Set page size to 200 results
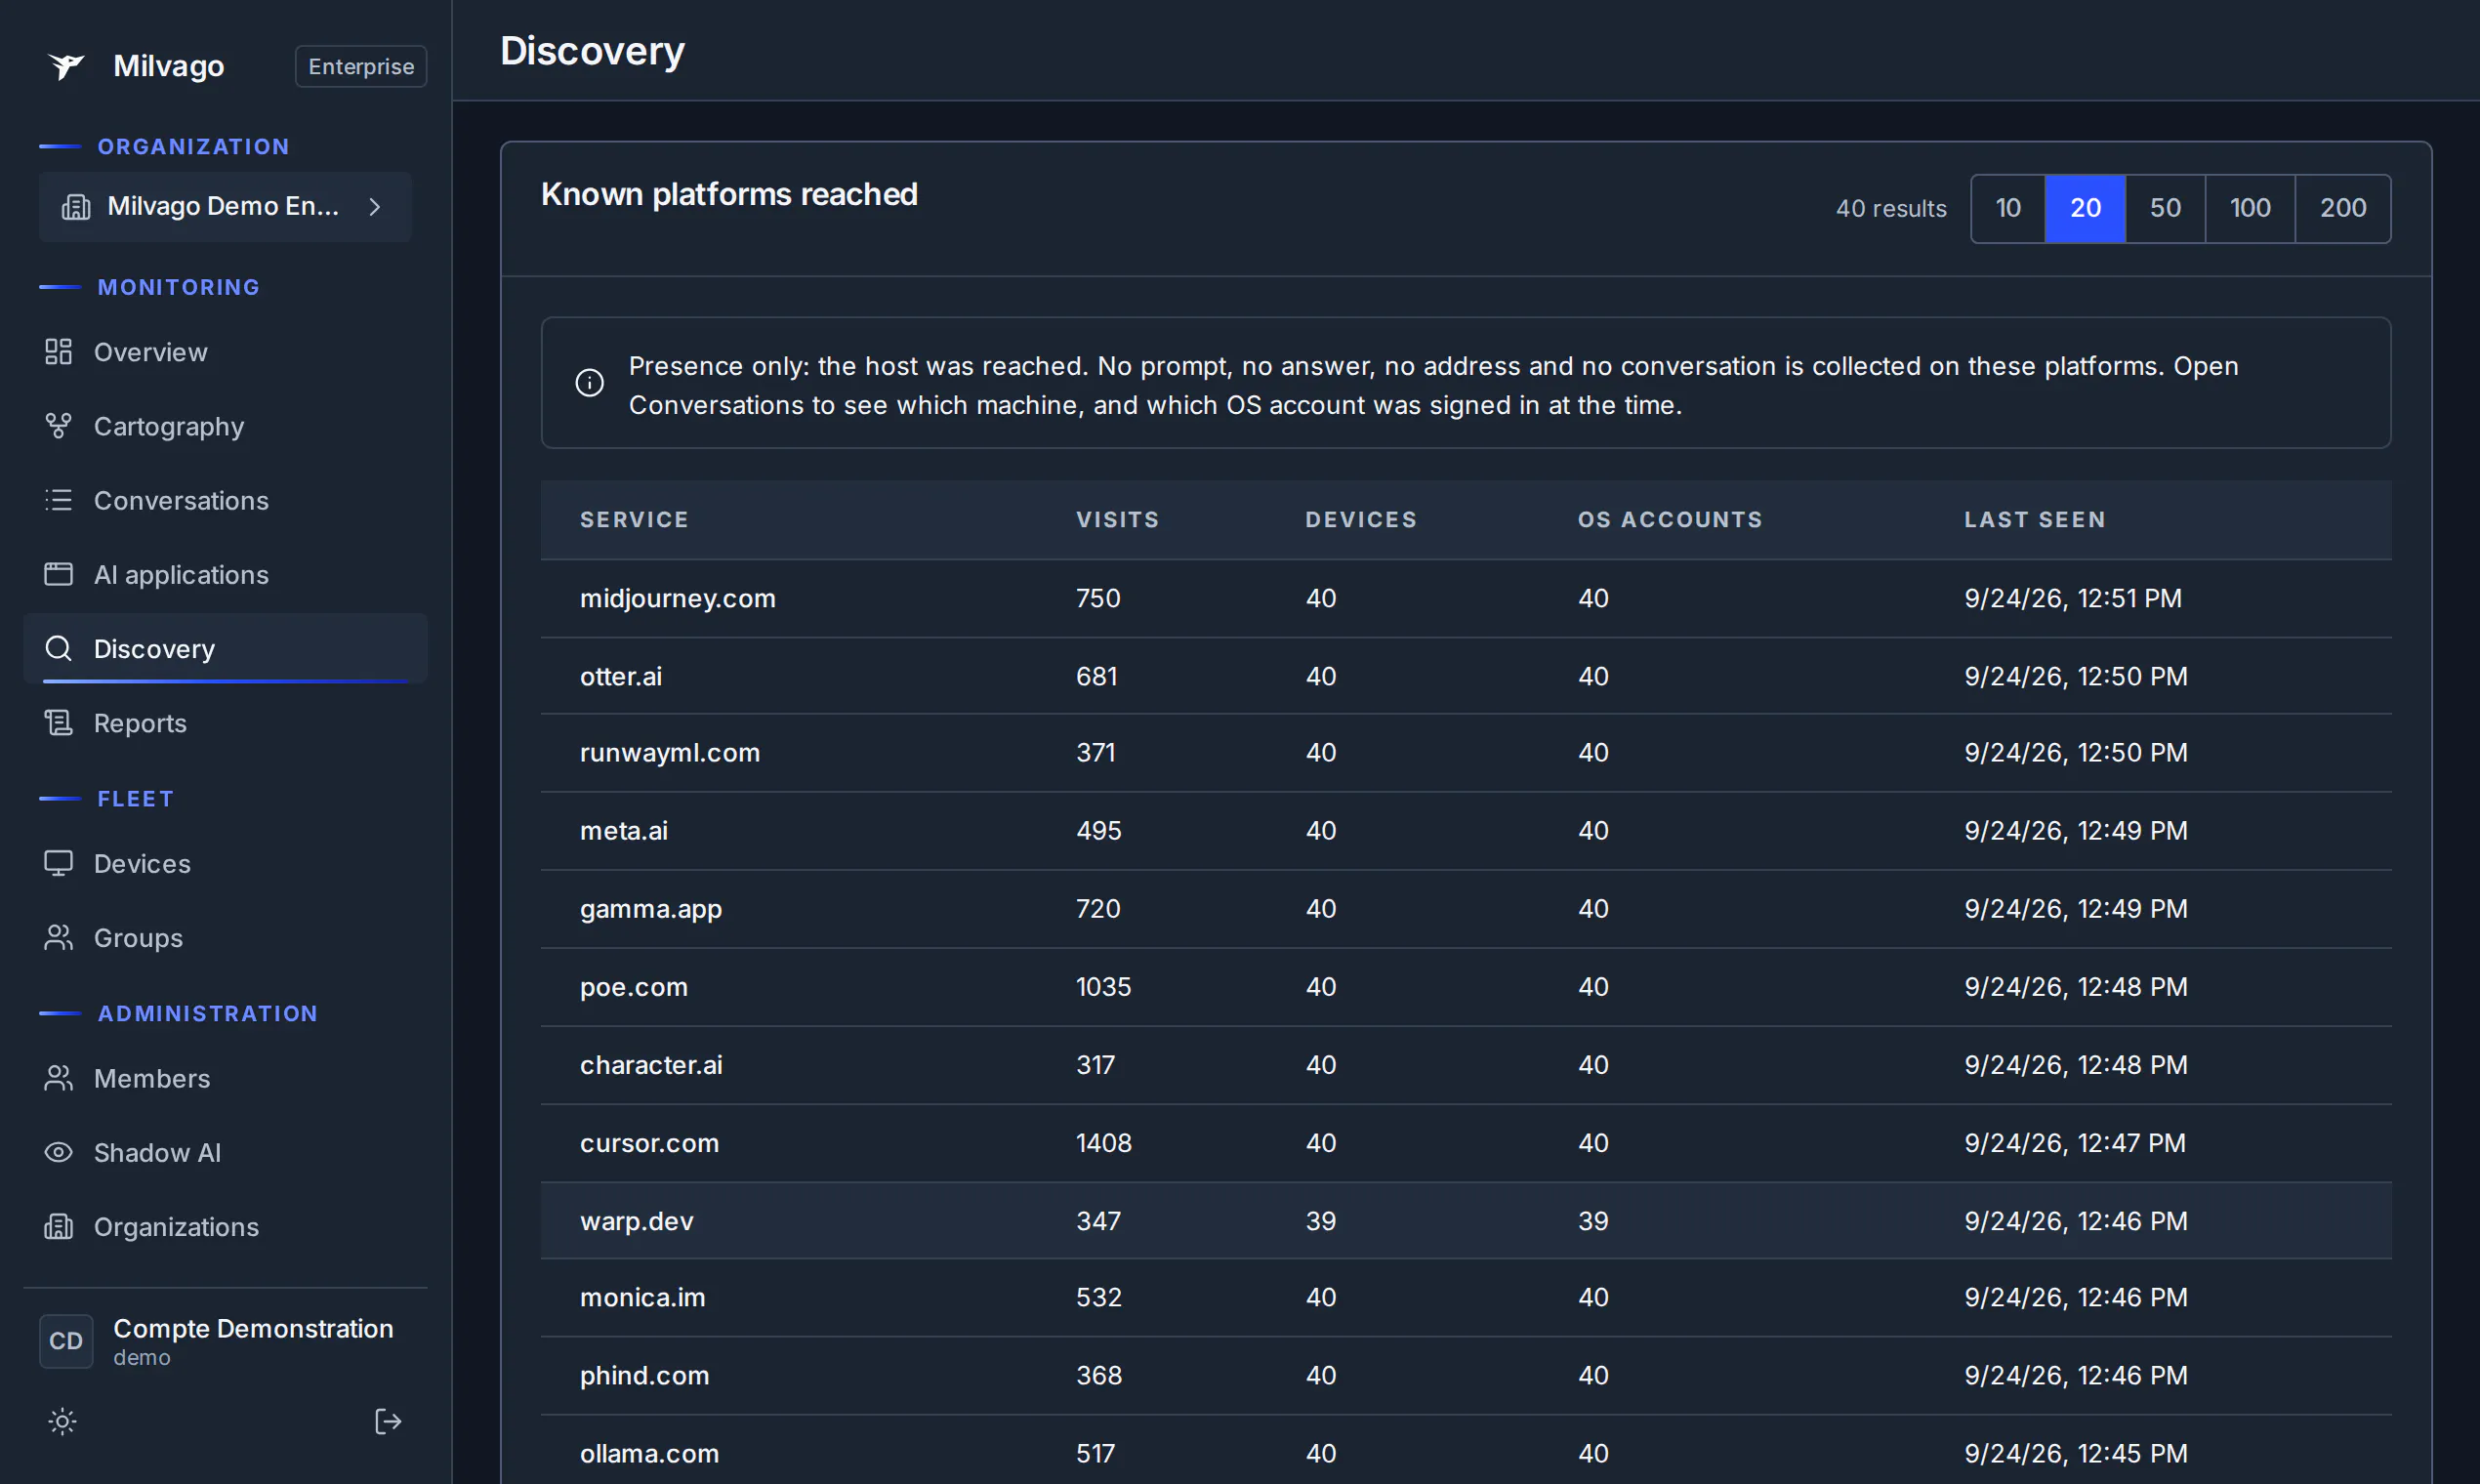 pos(2343,208)
